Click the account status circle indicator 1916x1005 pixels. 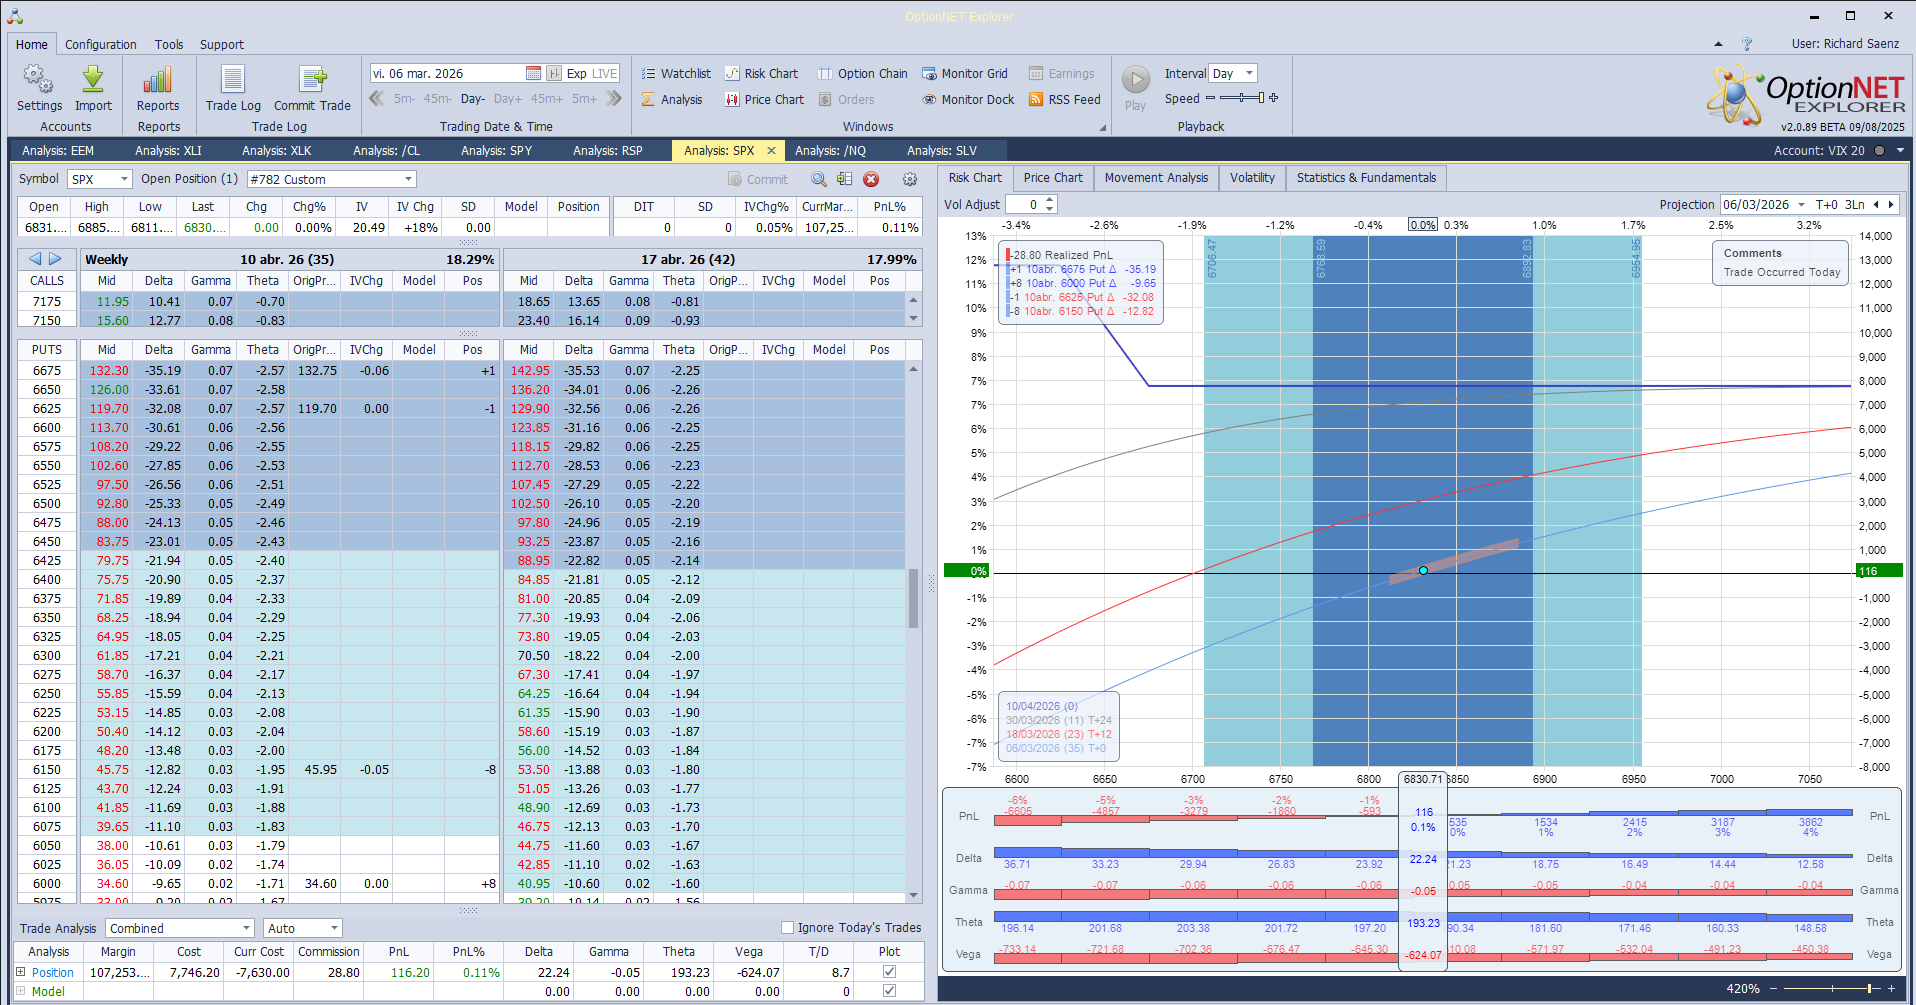pyautogui.click(x=1879, y=151)
